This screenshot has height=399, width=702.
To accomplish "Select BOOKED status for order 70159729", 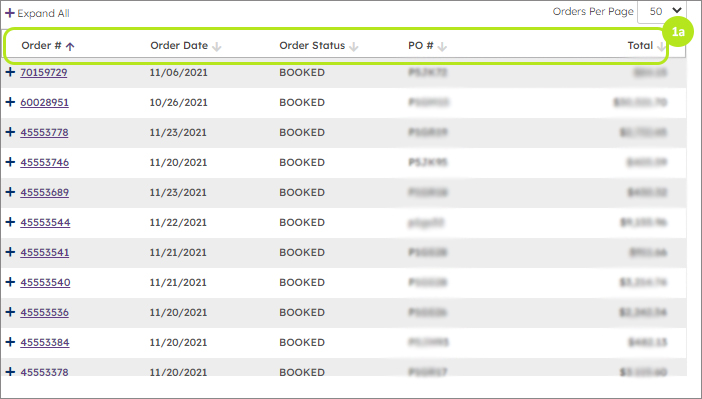I will click(x=302, y=73).
